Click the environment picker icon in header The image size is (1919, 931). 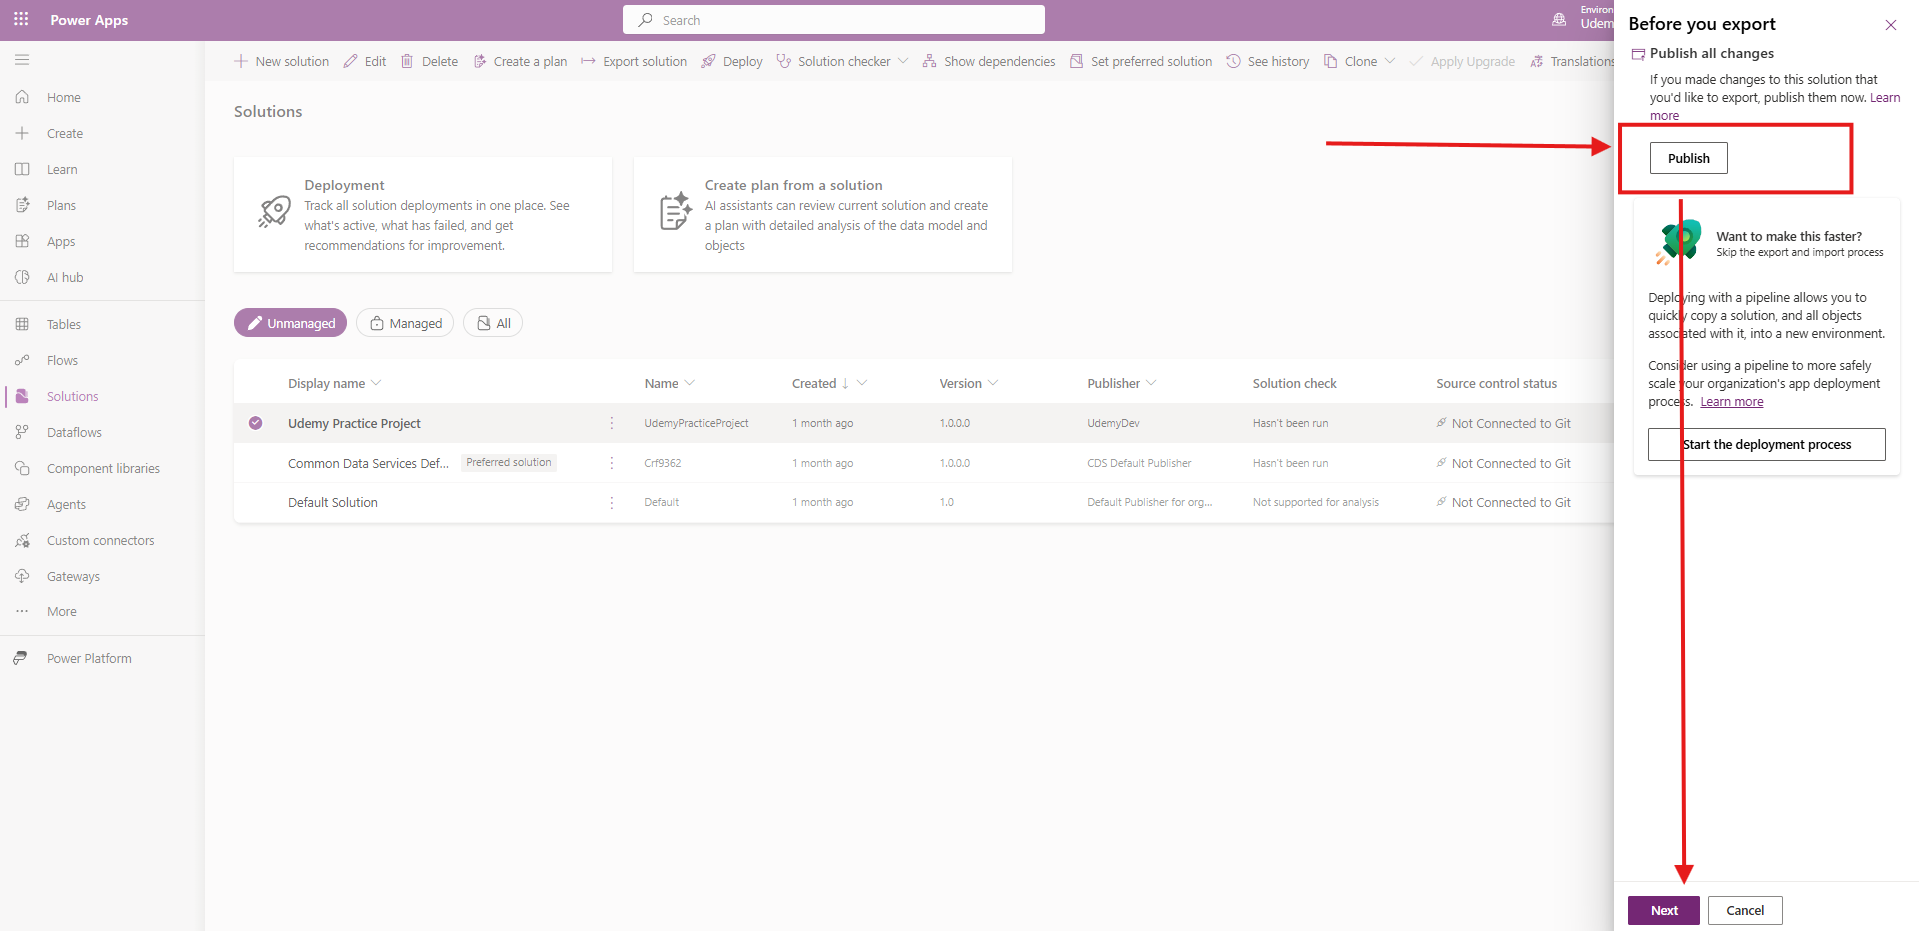point(1559,19)
